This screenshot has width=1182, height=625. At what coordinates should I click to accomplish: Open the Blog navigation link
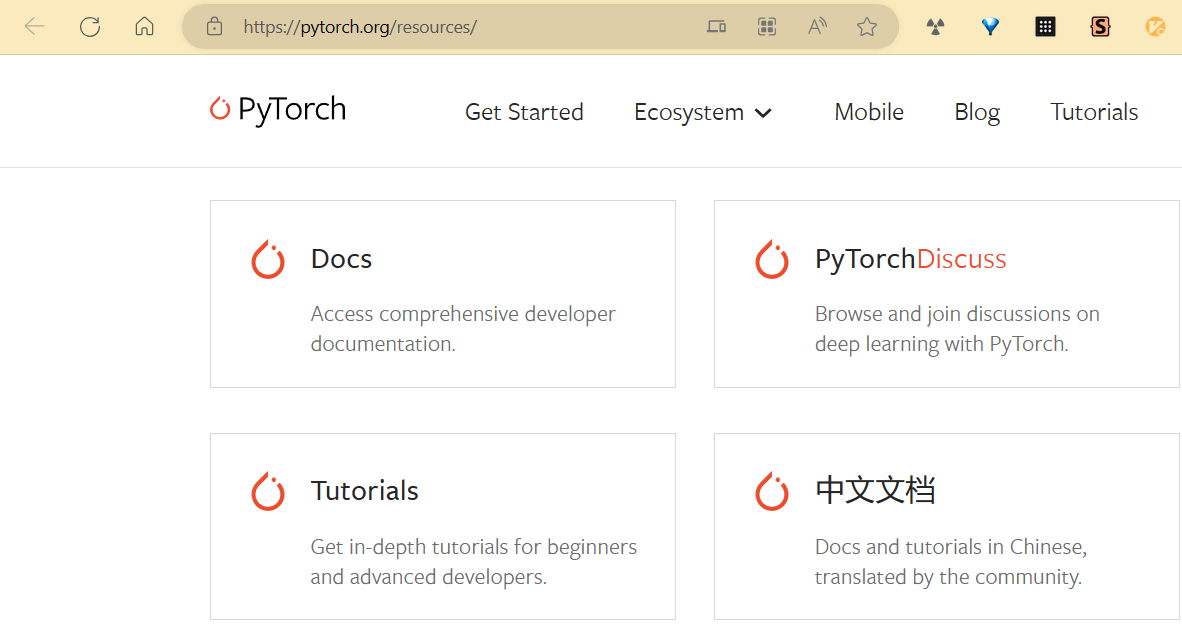[977, 112]
